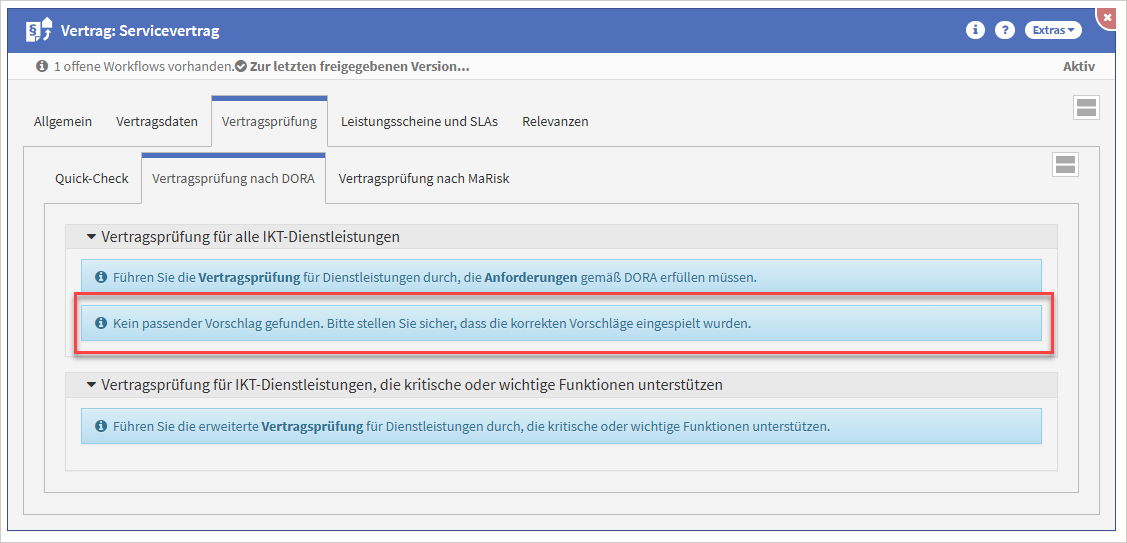The width and height of the screenshot is (1127, 543).
Task: Click info icon in 'Kein passender Vorschlag' message
Action: 100,324
